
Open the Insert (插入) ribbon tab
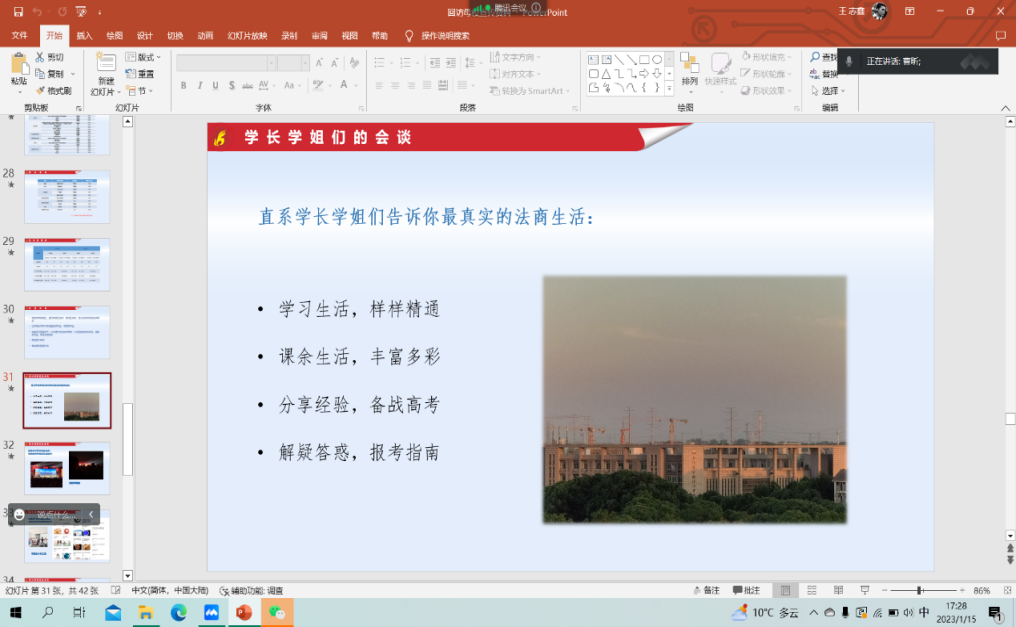(x=84, y=35)
